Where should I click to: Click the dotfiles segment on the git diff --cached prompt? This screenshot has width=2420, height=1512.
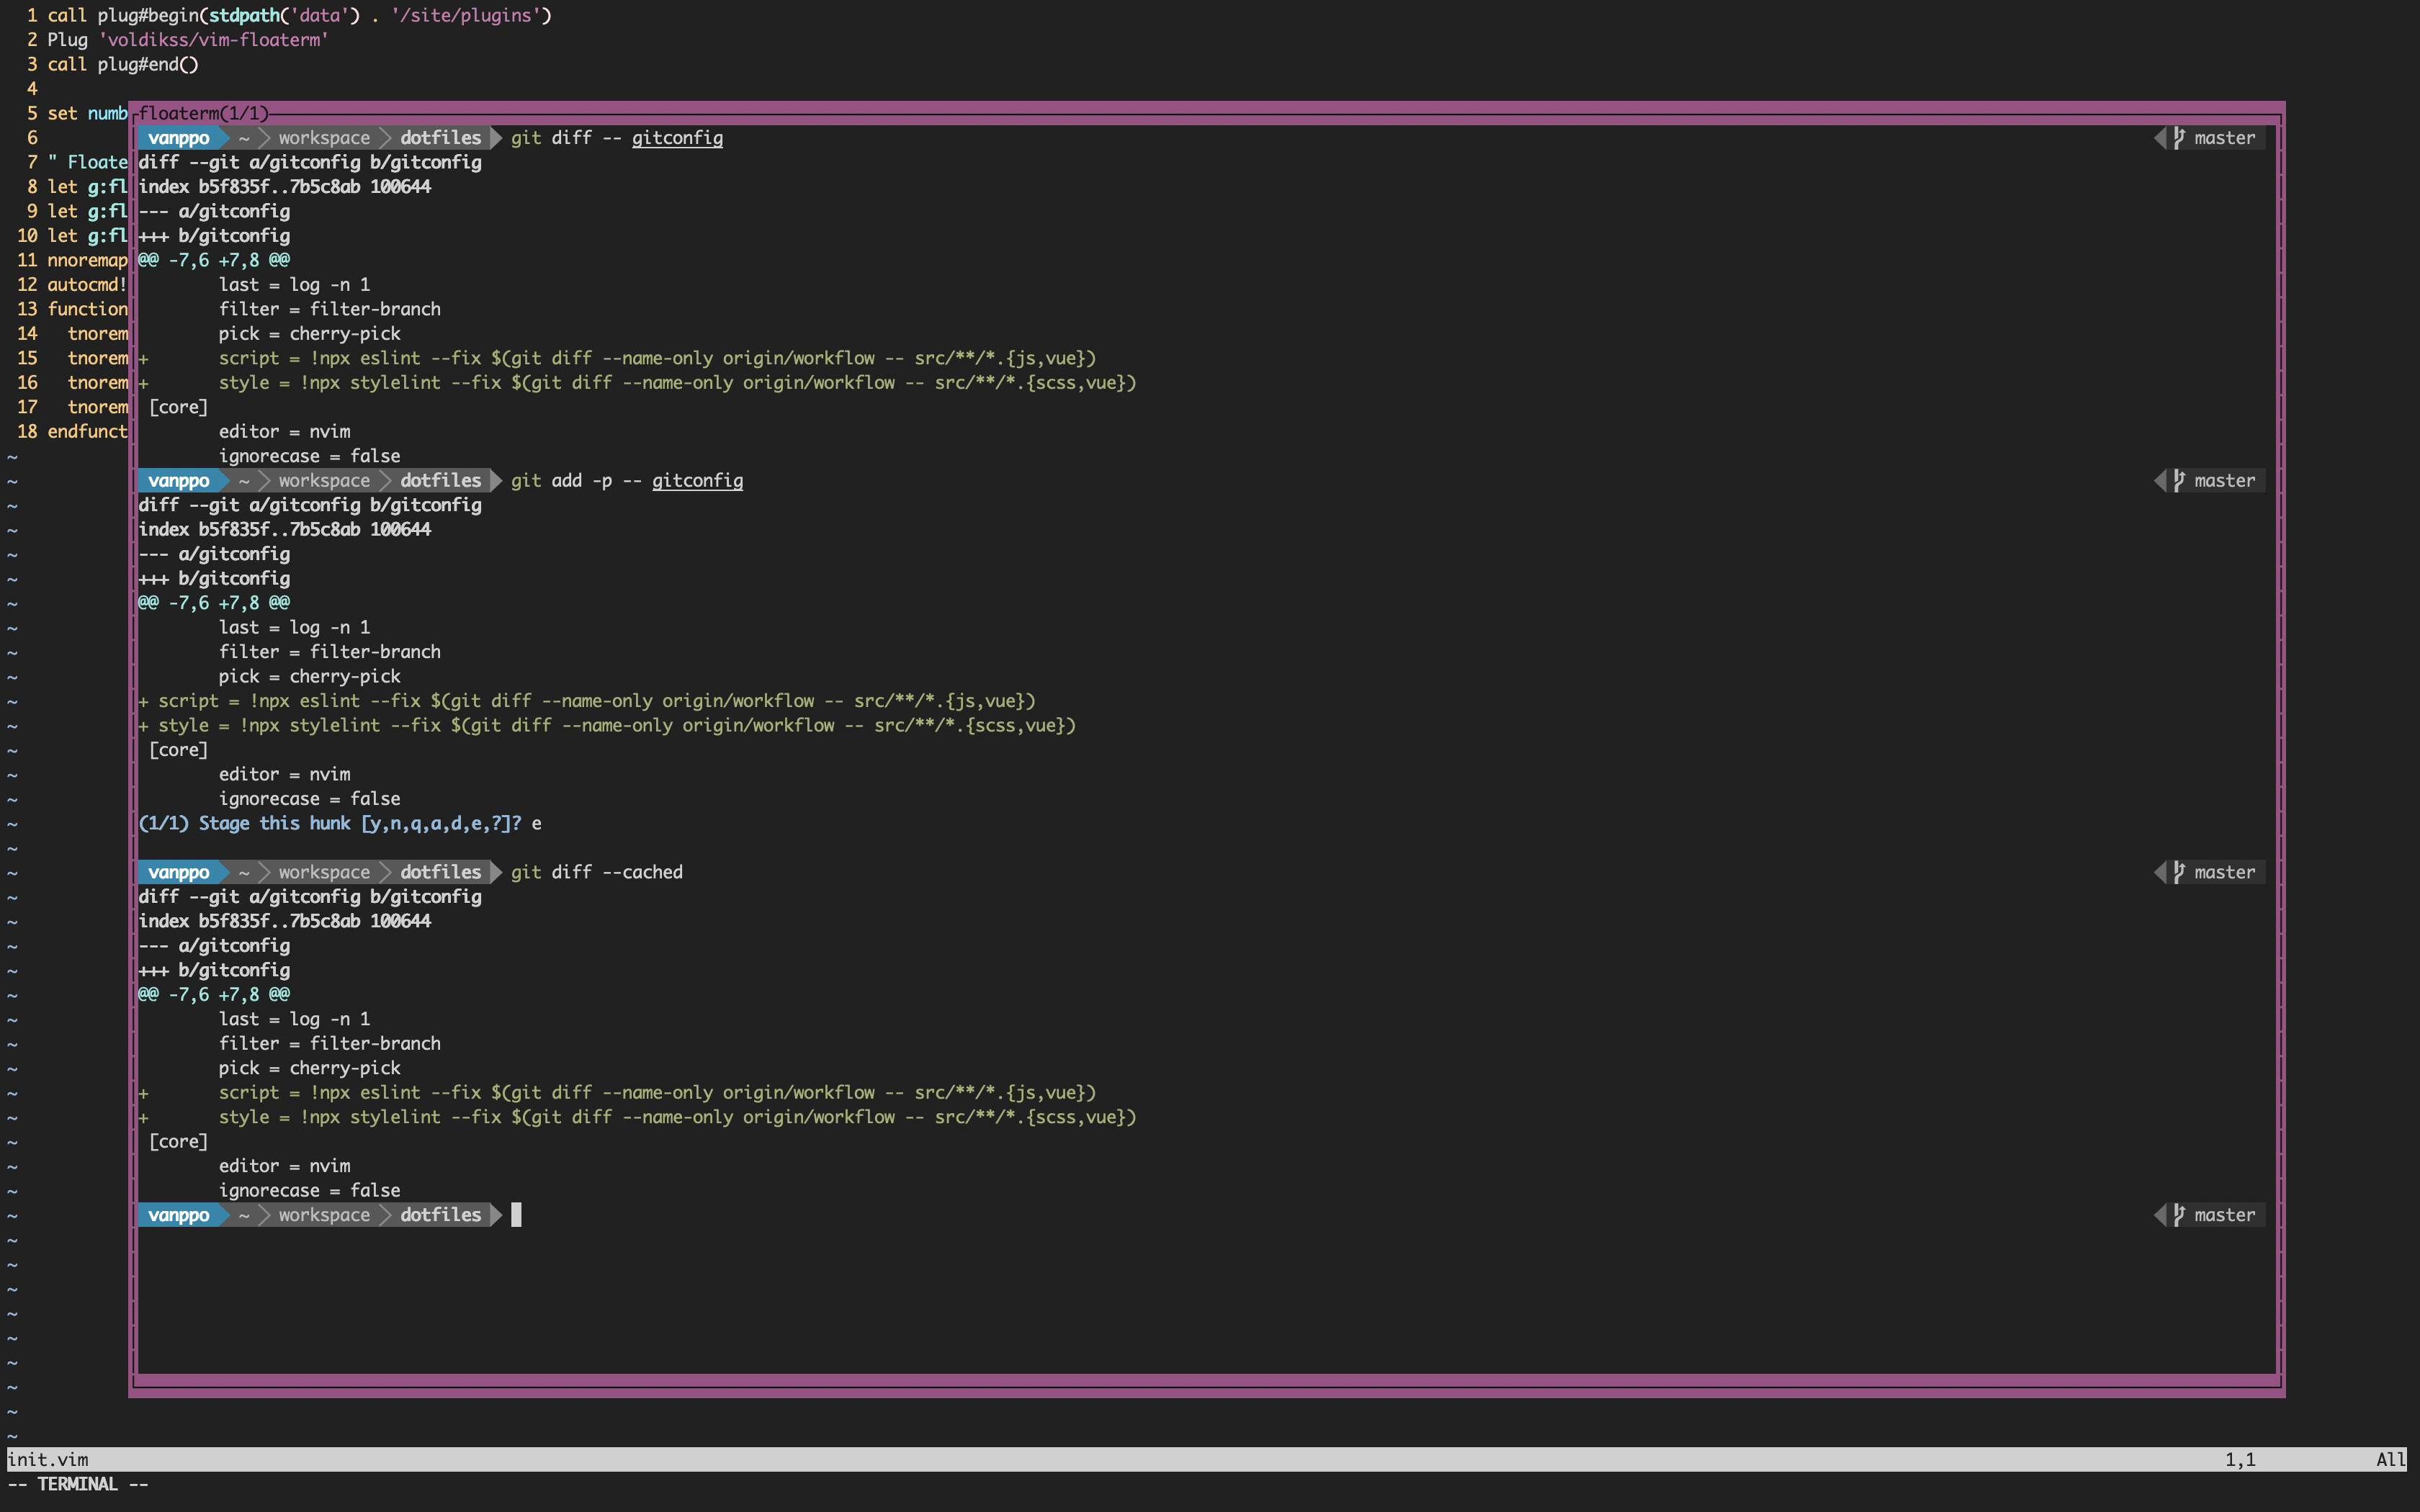tap(440, 872)
